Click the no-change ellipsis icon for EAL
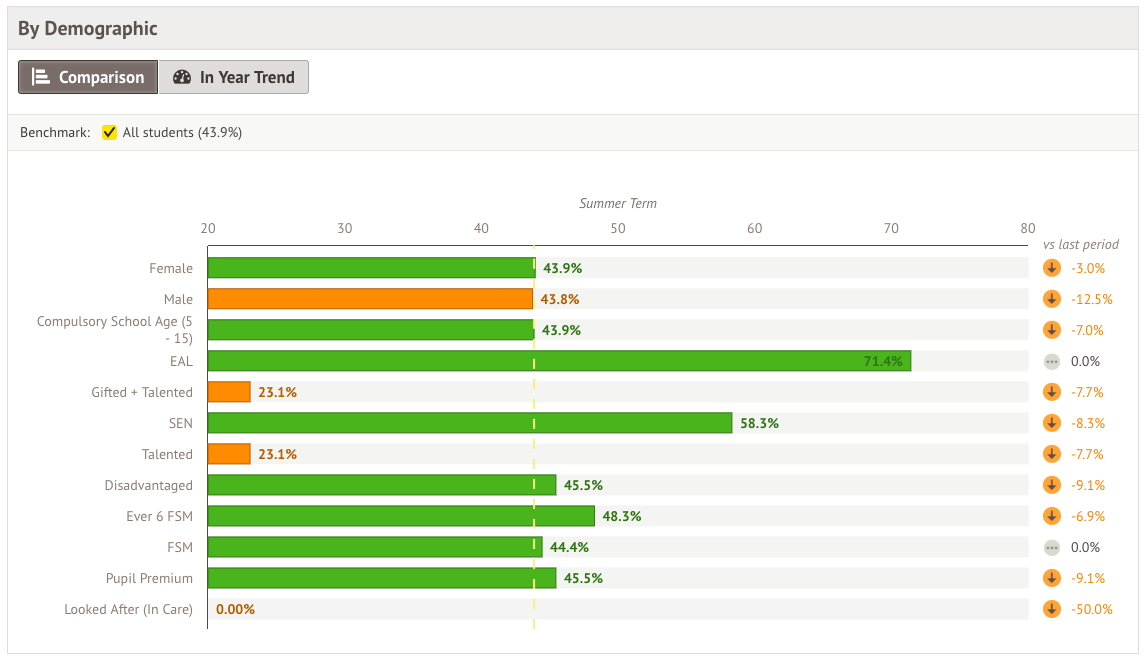1145x660 pixels. (1051, 361)
